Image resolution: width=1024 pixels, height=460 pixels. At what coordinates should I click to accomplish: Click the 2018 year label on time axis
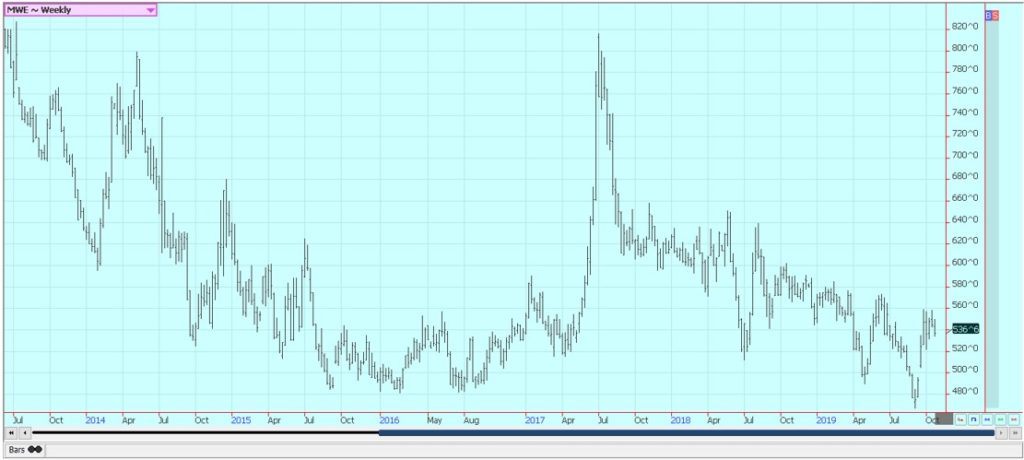tap(680, 419)
